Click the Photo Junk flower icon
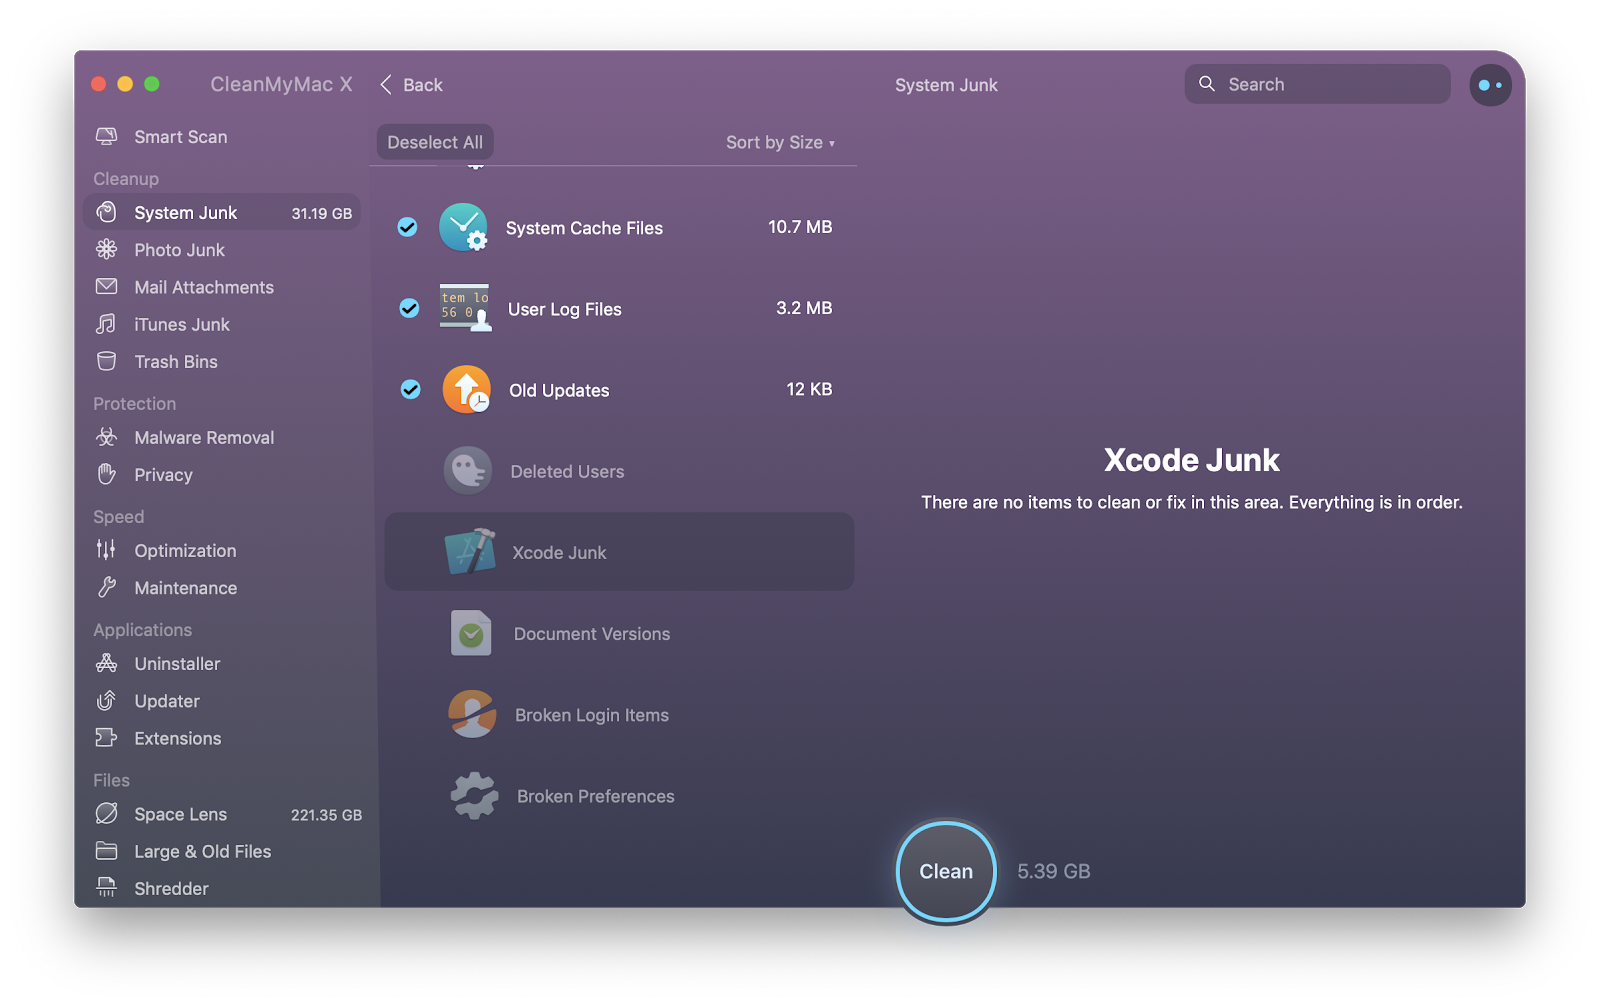Image resolution: width=1600 pixels, height=1006 pixels. pos(106,249)
